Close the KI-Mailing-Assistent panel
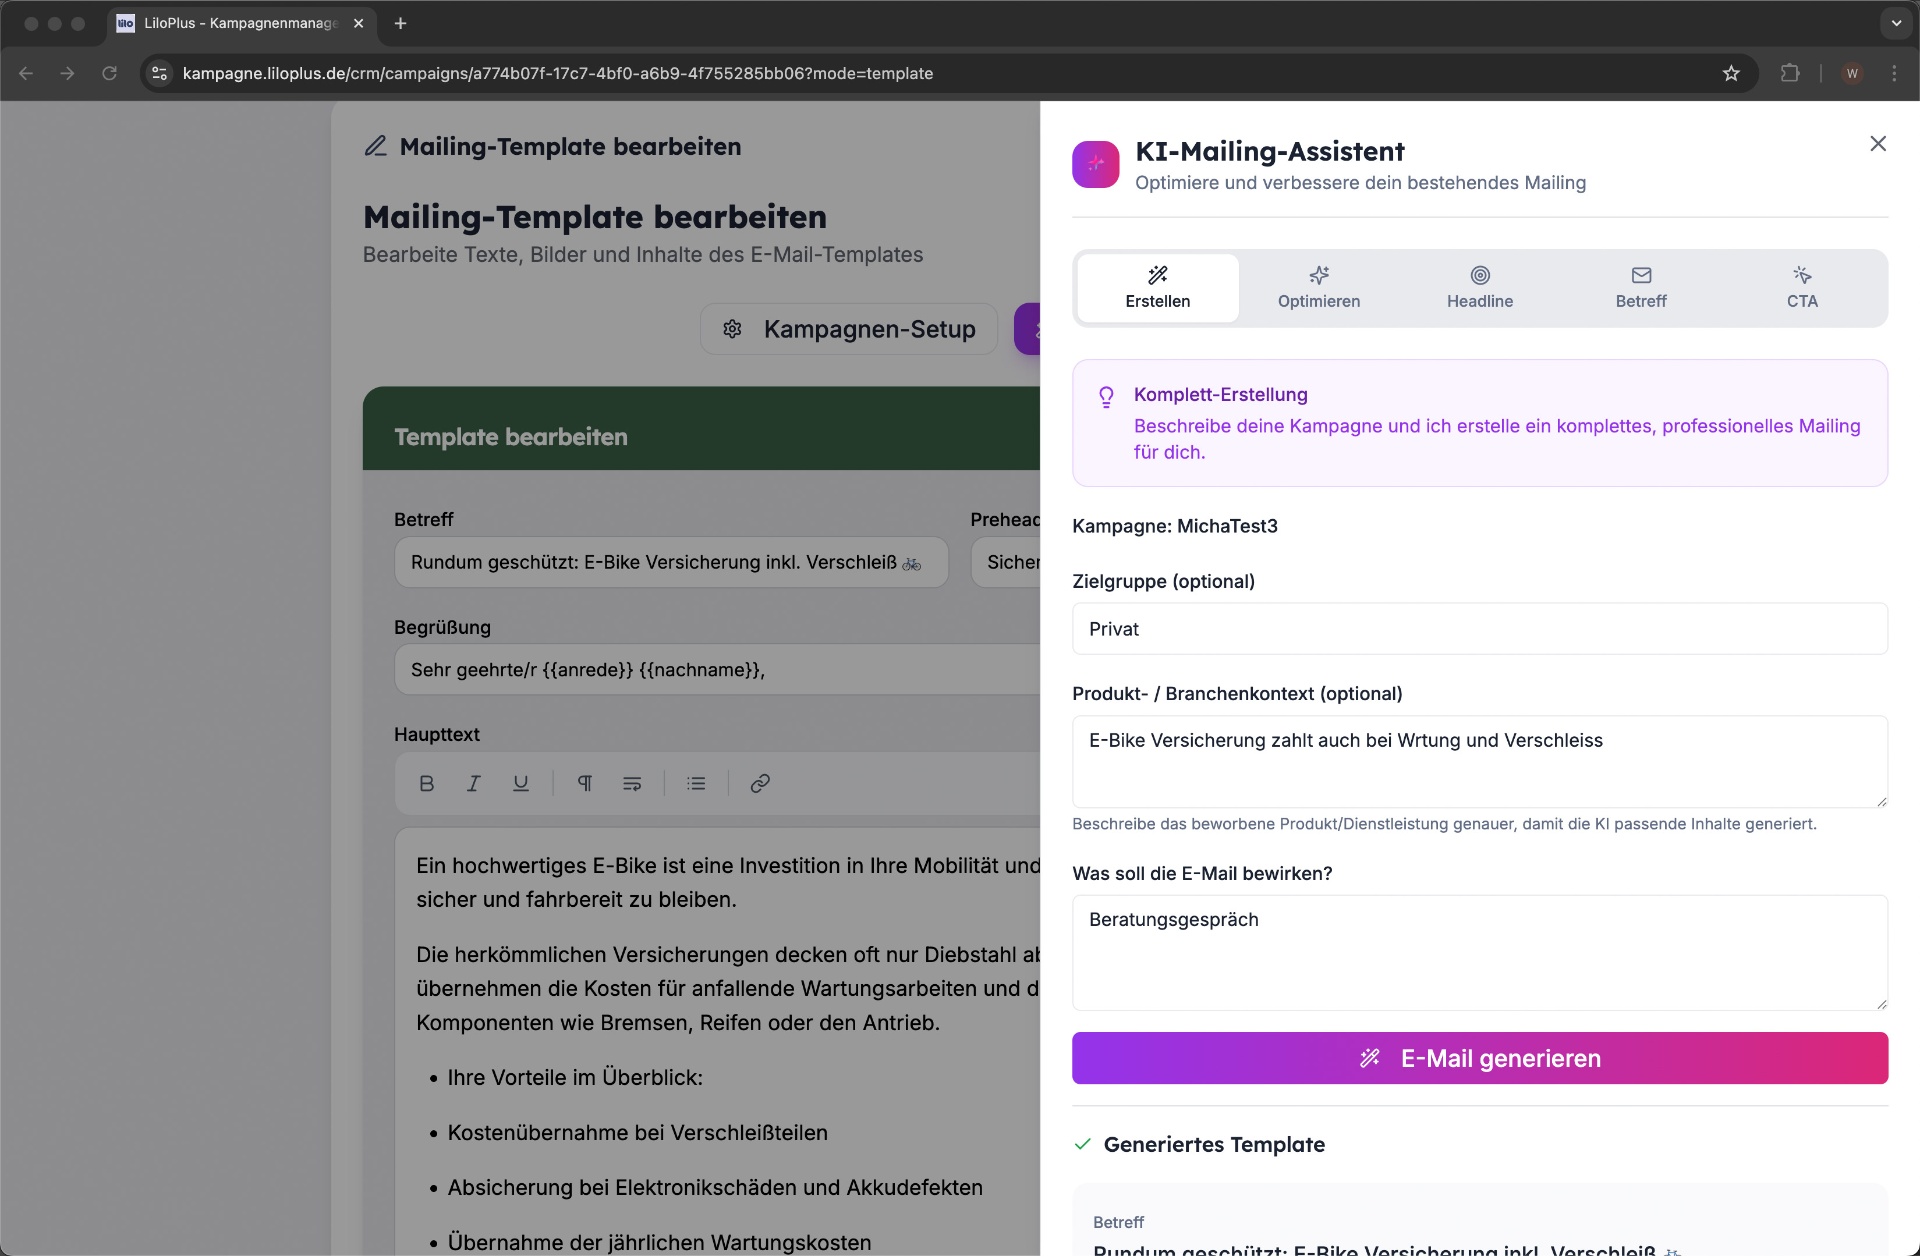 coord(1878,143)
